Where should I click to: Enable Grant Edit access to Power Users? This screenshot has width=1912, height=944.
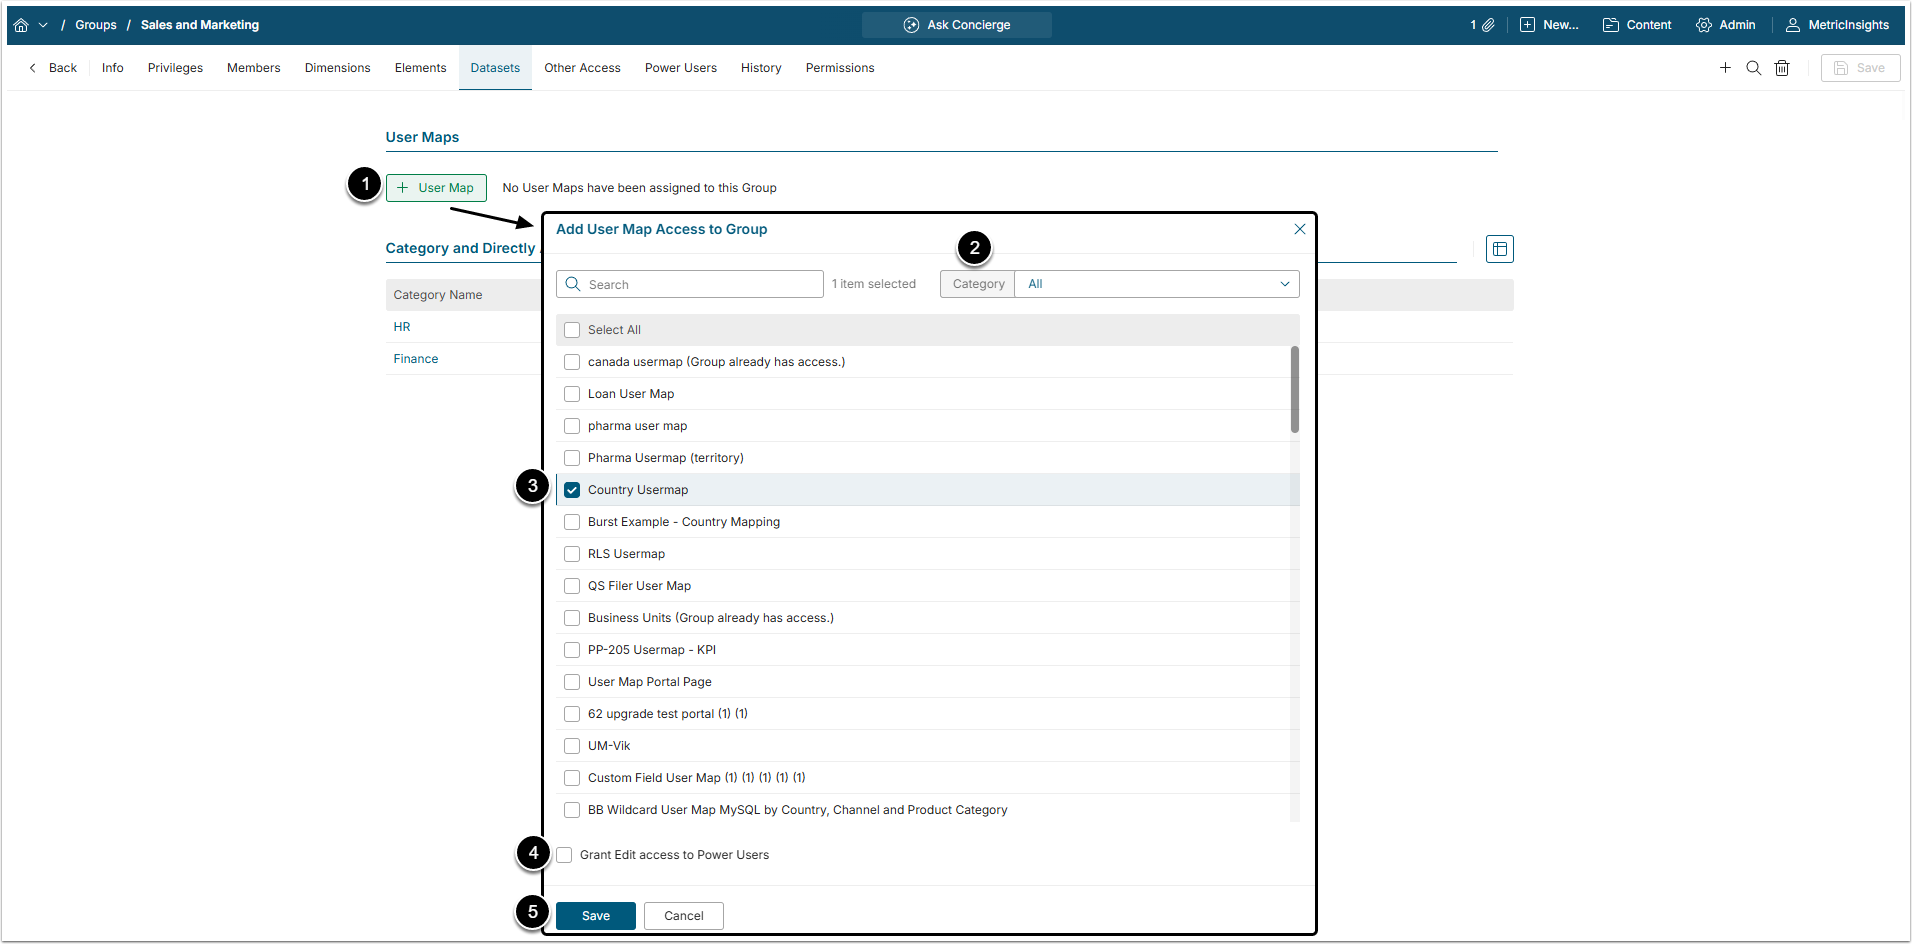tap(565, 855)
